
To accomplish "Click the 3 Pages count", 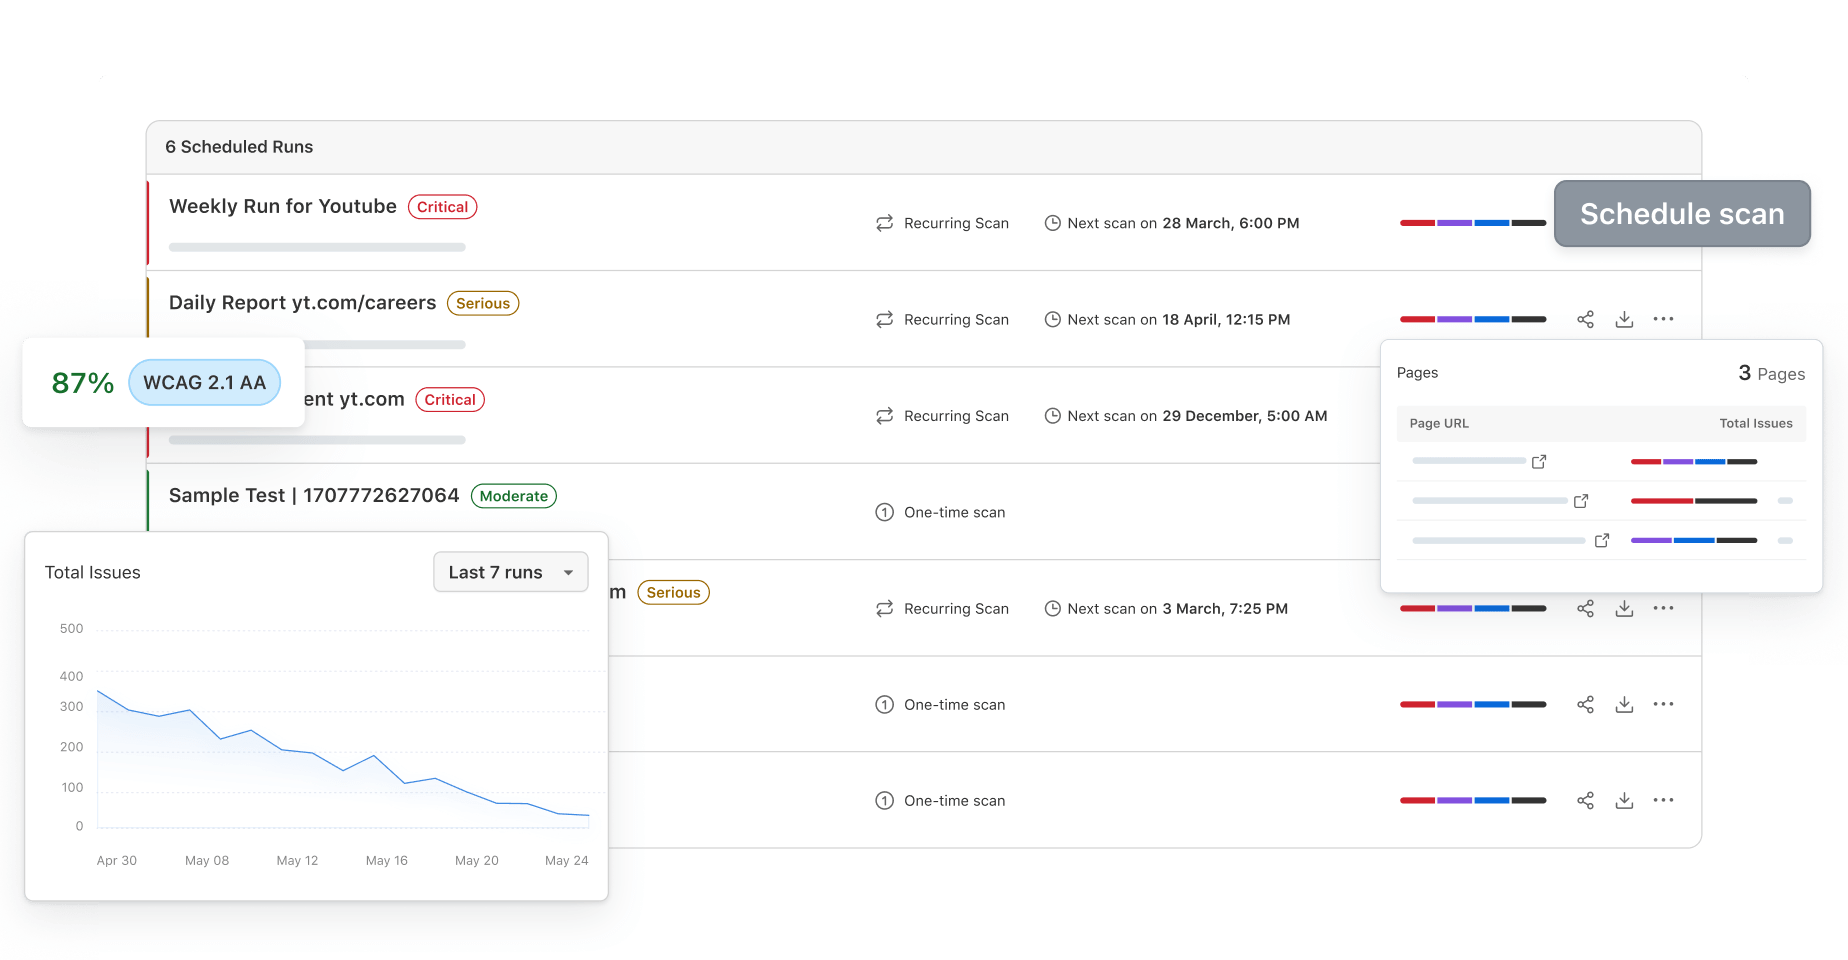I will point(1772,373).
